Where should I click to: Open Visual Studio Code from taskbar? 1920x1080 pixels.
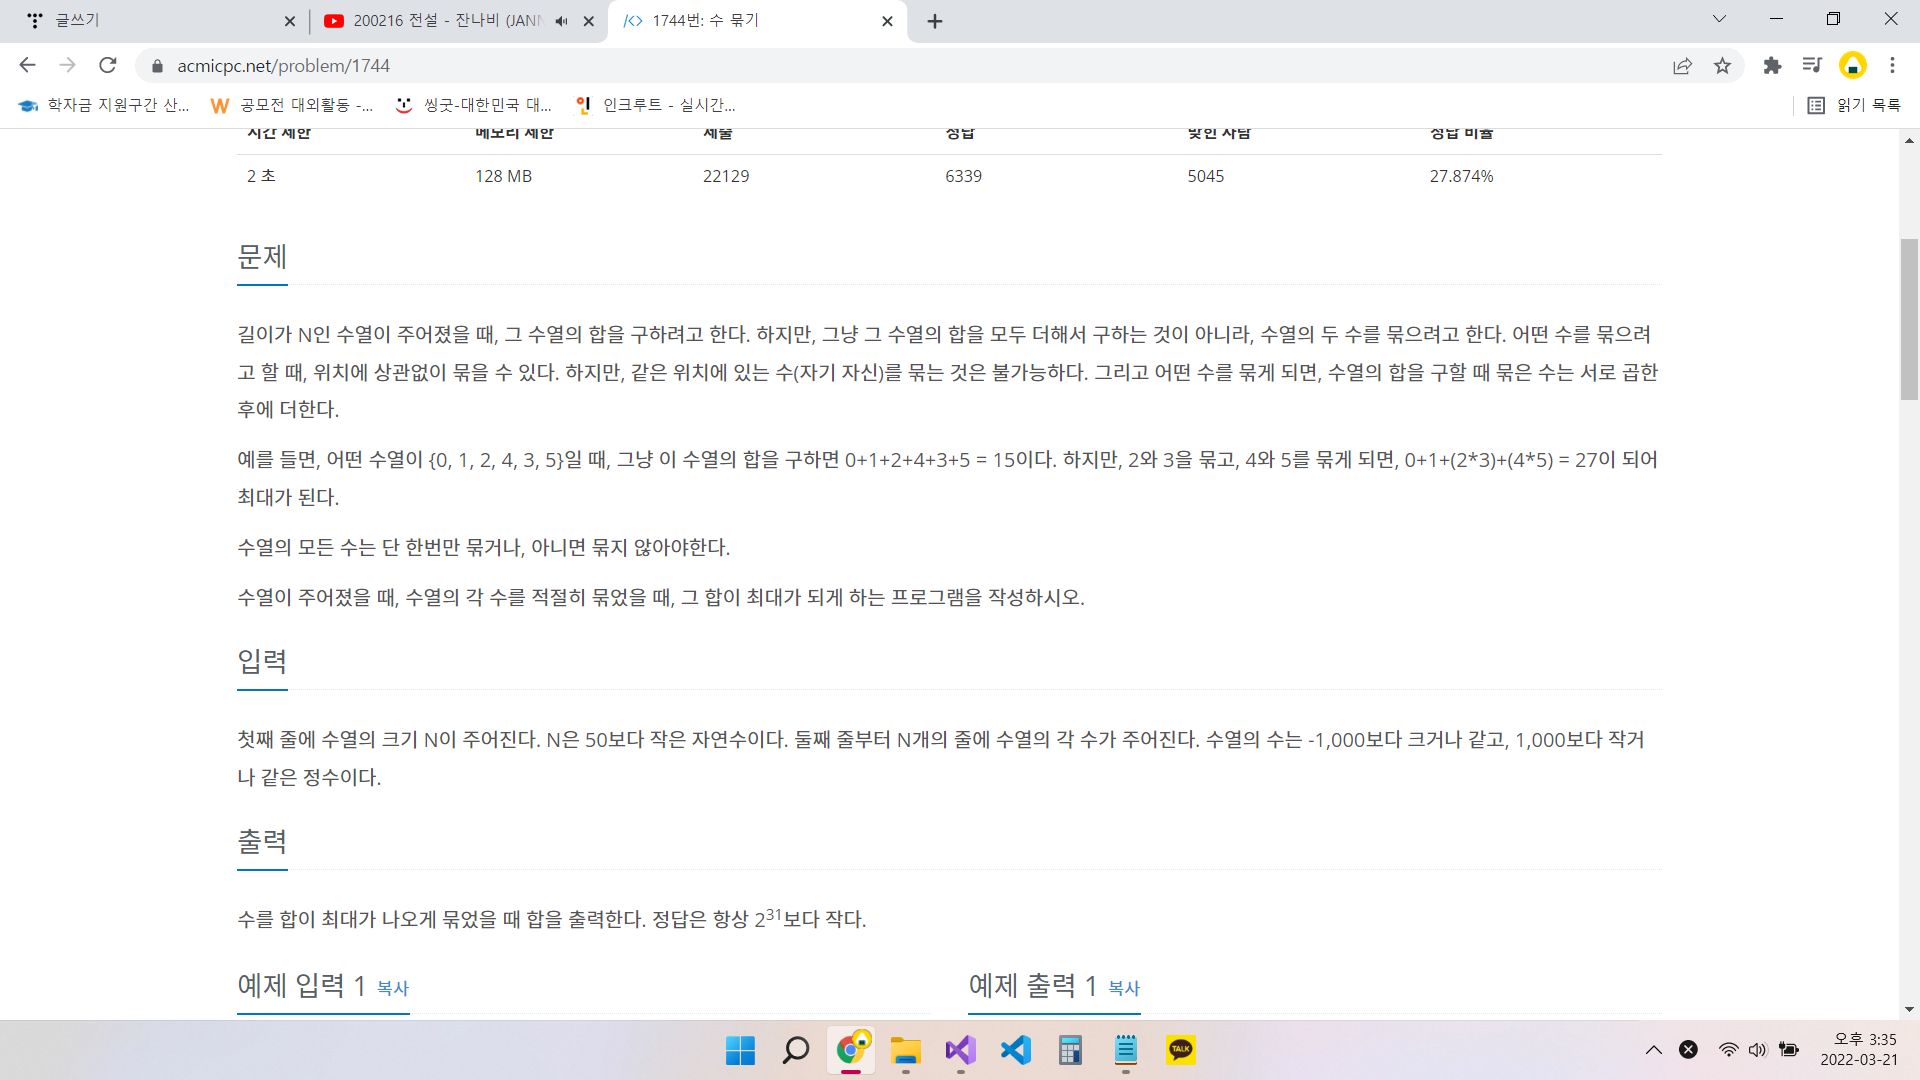1015,1050
